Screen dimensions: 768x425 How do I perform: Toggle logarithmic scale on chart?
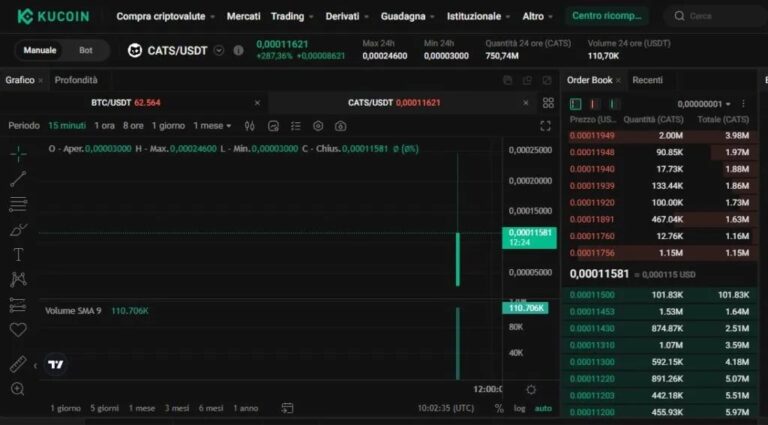(x=520, y=408)
